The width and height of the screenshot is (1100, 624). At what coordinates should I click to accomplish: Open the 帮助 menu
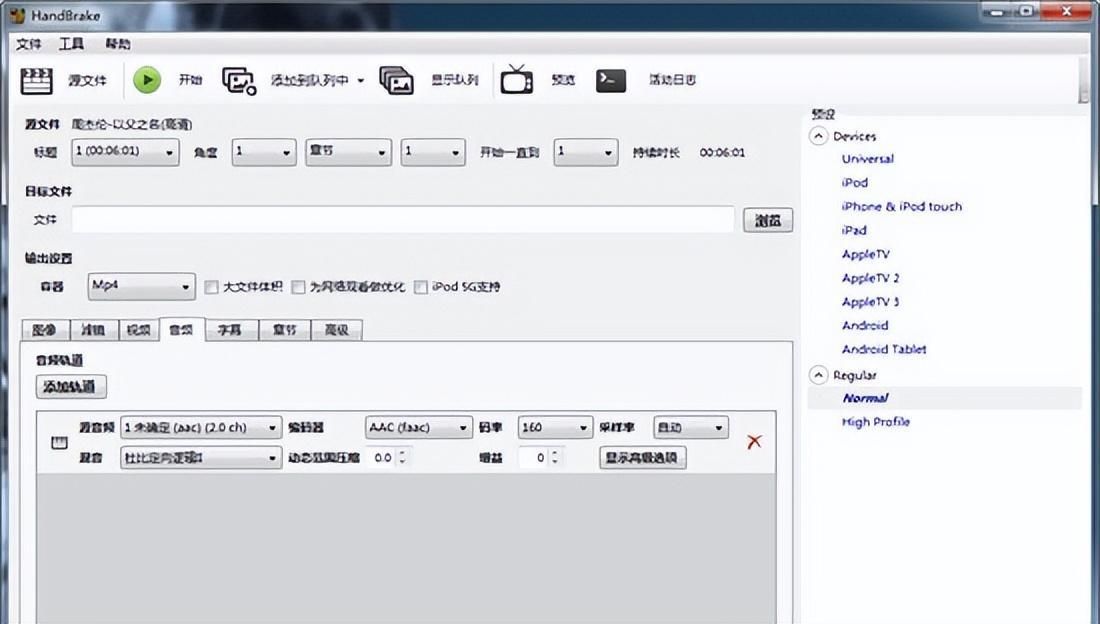118,44
